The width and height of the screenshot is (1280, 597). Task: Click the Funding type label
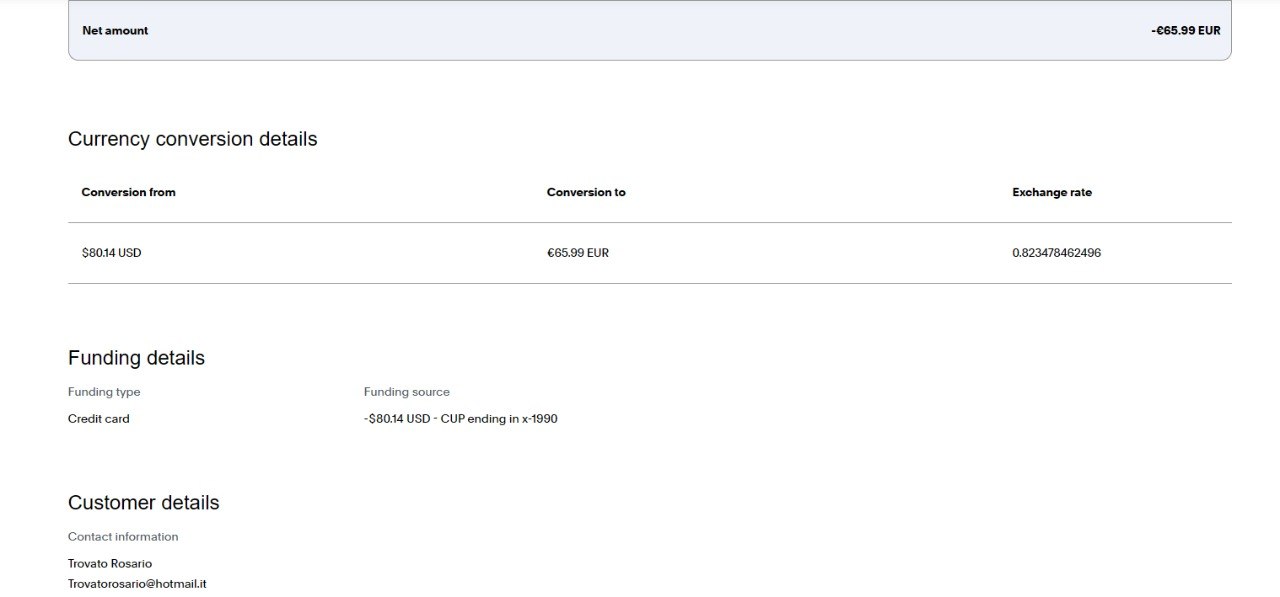(x=104, y=392)
